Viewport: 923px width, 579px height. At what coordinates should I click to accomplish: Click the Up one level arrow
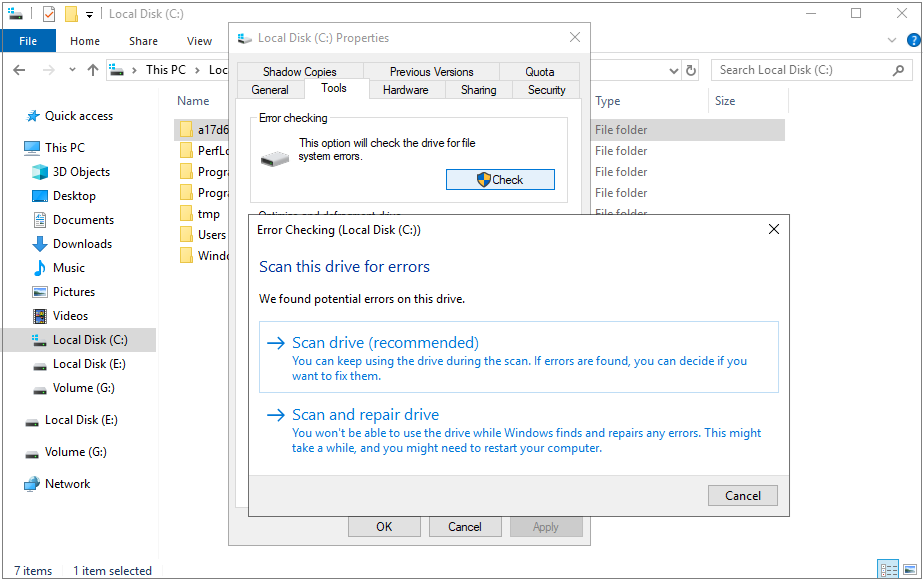(92, 70)
